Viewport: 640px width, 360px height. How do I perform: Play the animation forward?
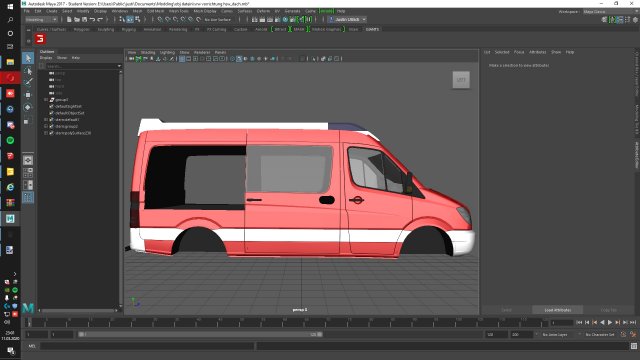(x=610, y=322)
